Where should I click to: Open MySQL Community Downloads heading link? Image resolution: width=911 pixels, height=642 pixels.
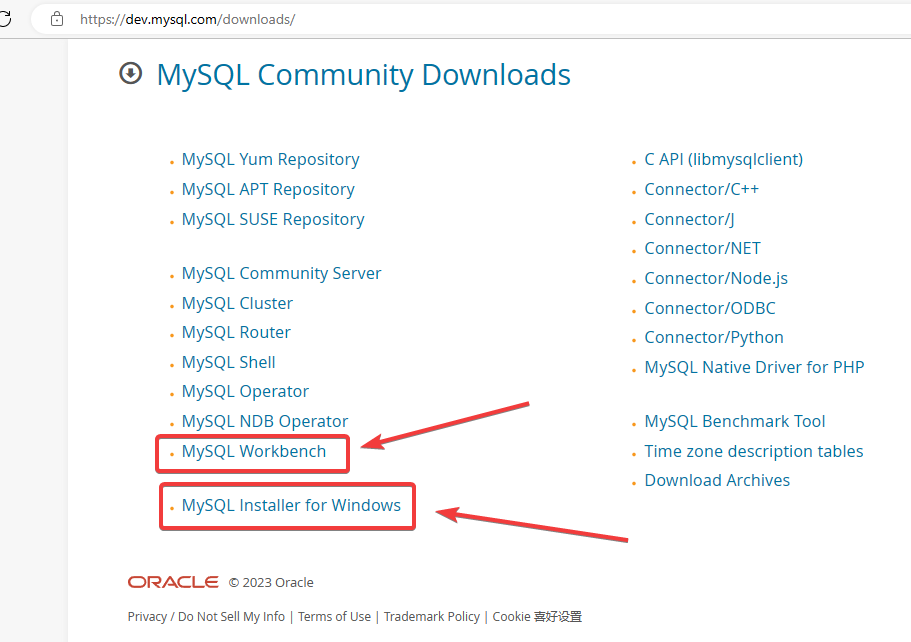click(364, 75)
